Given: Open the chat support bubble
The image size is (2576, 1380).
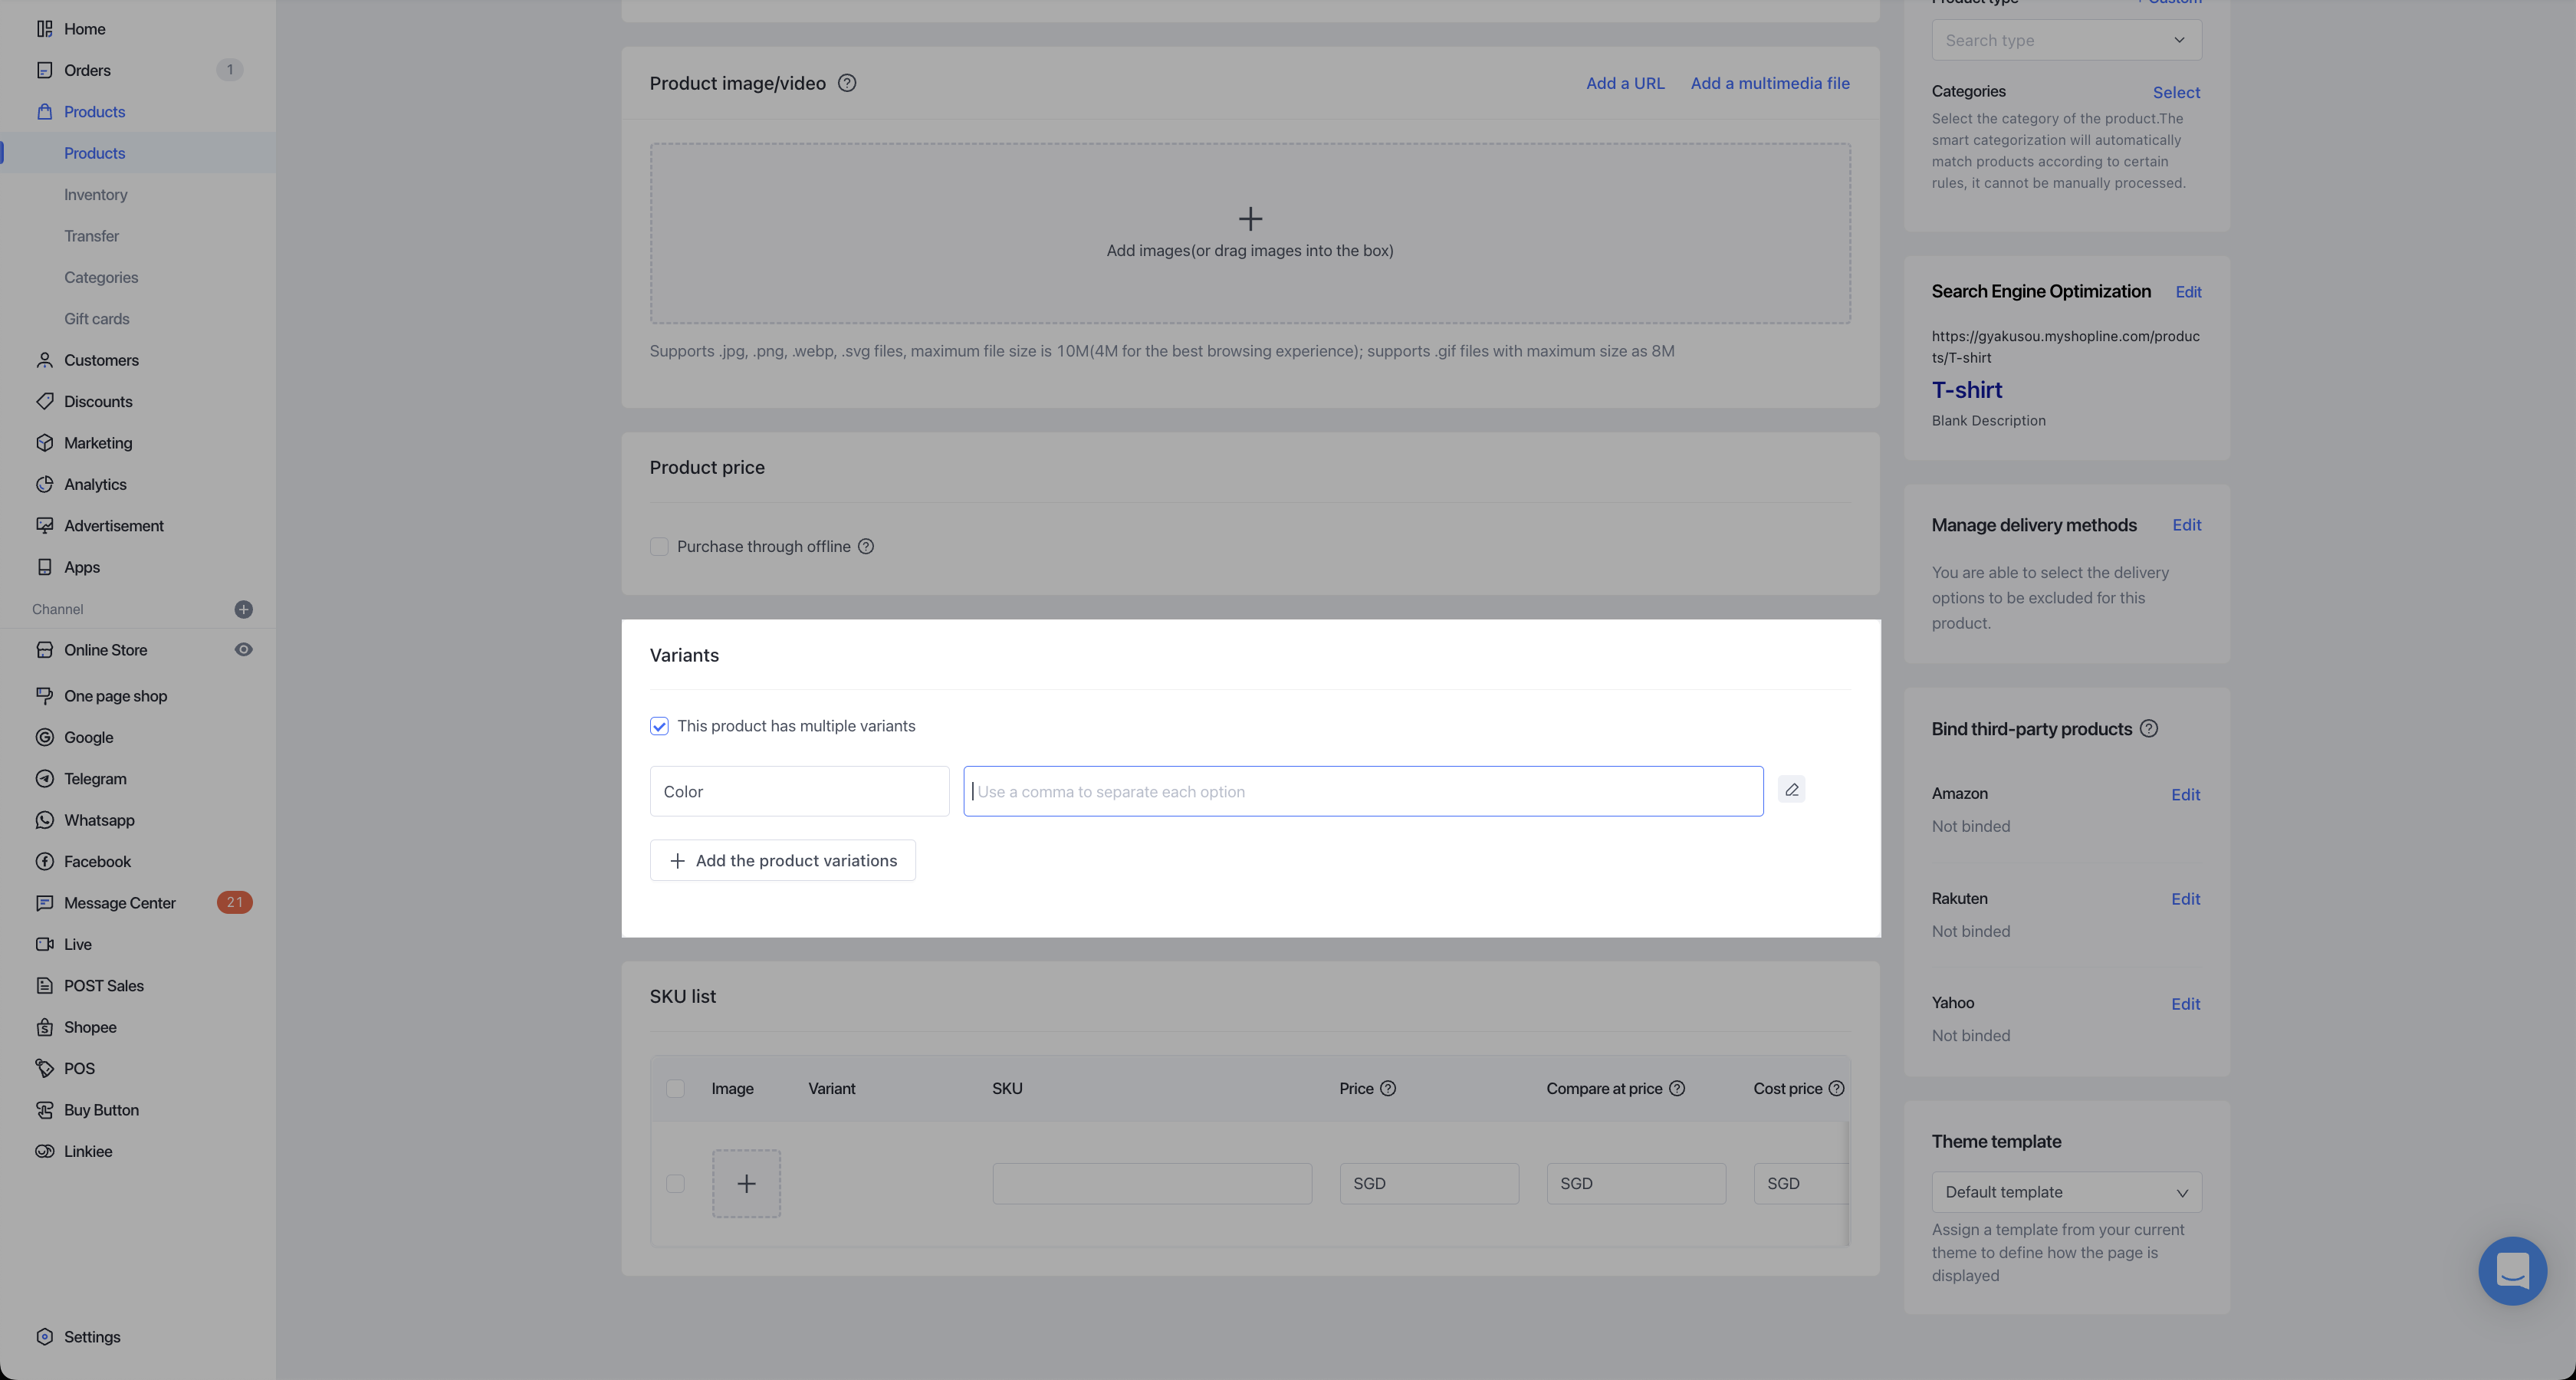Looking at the screenshot, I should 2512,1271.
